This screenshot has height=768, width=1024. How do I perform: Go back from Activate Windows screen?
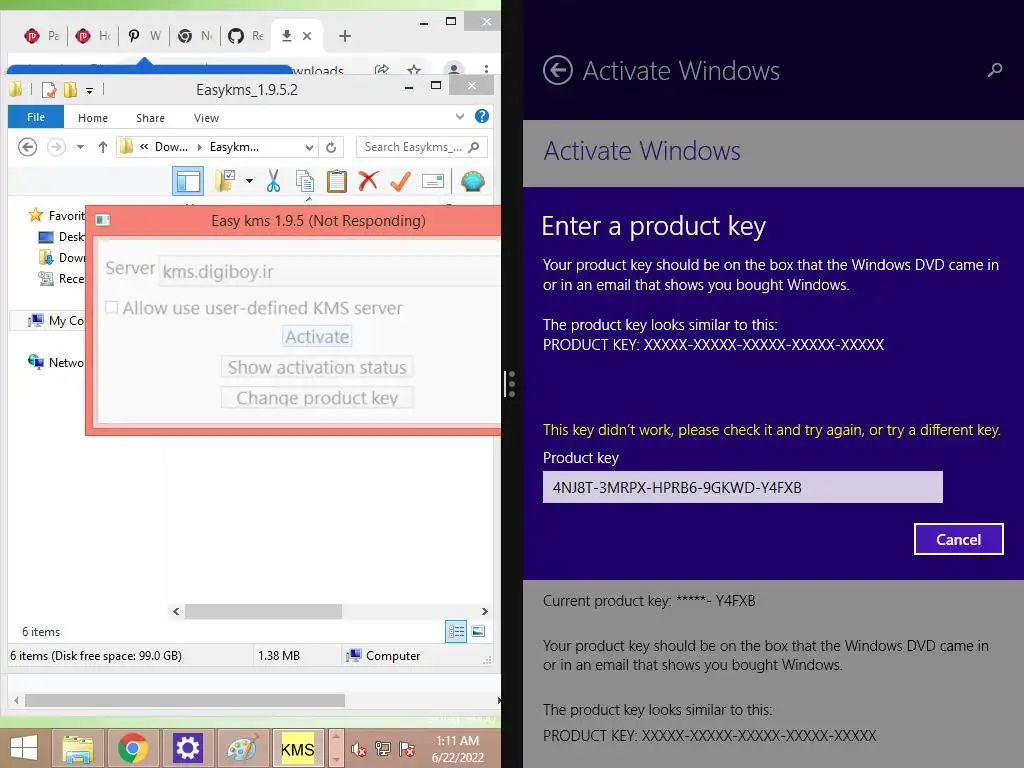pos(557,71)
